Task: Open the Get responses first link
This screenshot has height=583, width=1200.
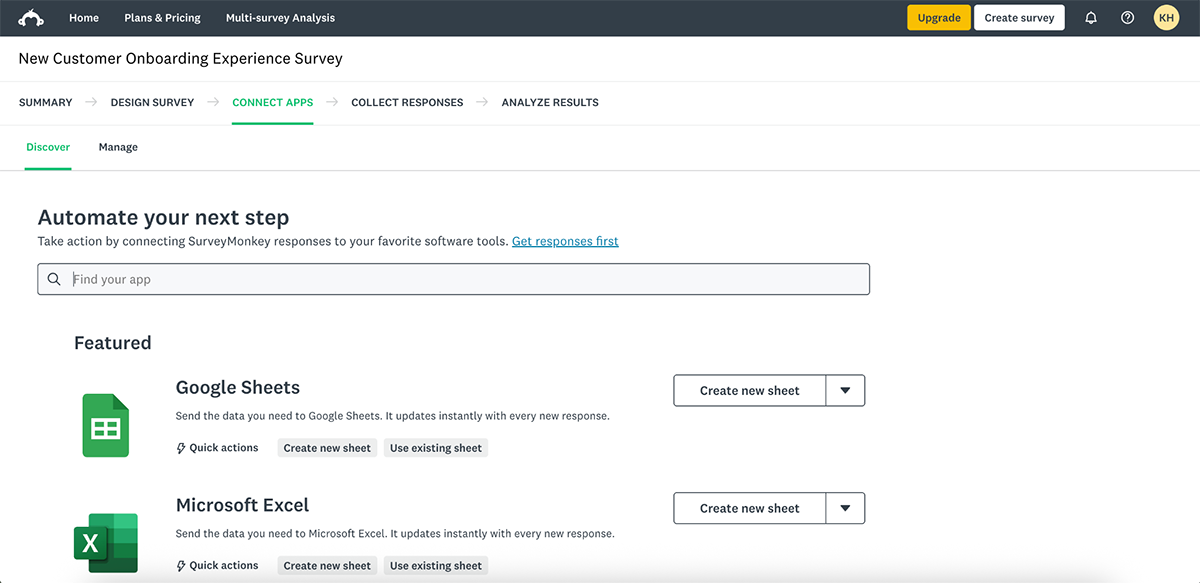Action: (565, 241)
